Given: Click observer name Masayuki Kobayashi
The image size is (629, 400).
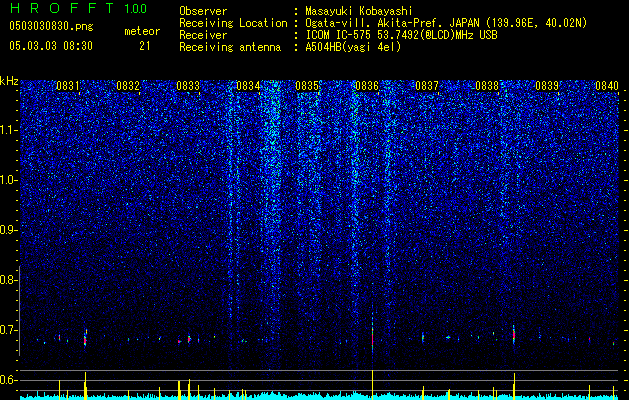Looking at the screenshot, I should tap(359, 11).
